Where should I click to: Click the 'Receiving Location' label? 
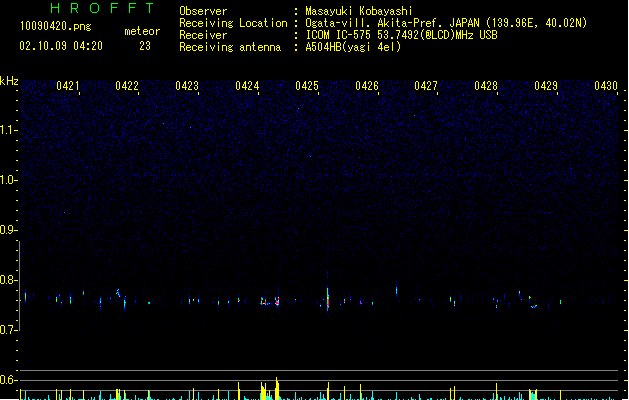[233, 23]
